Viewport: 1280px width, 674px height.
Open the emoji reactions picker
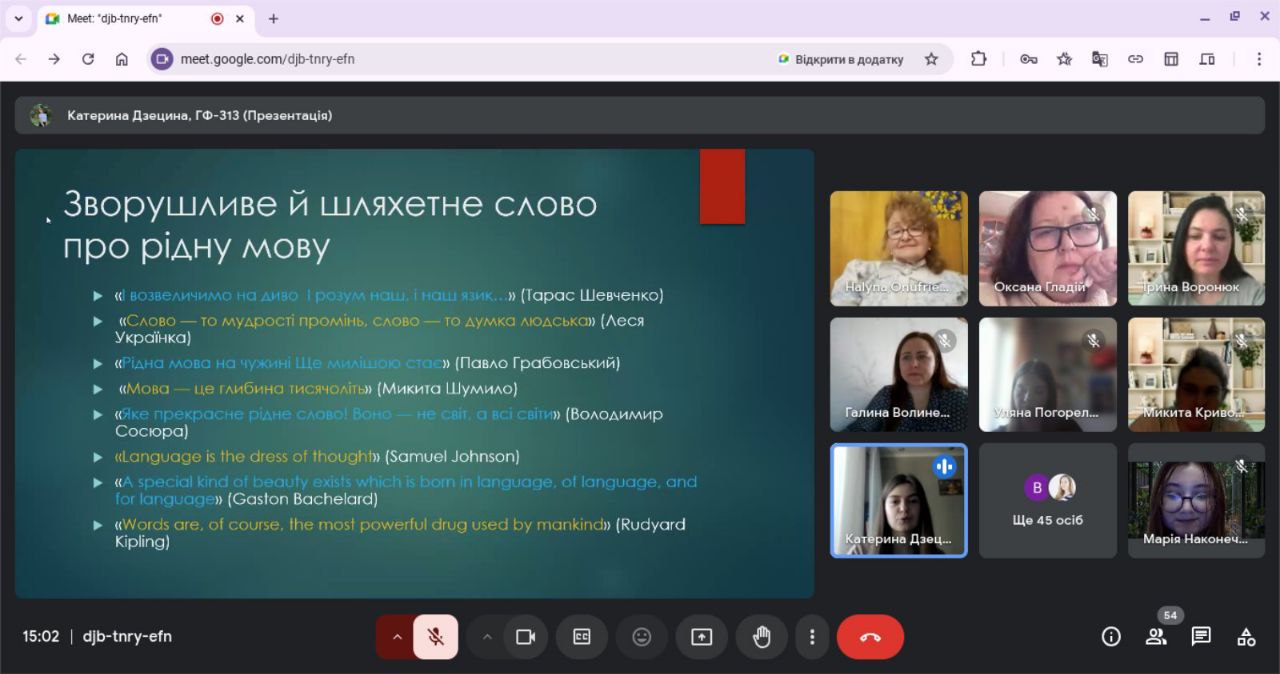click(642, 637)
